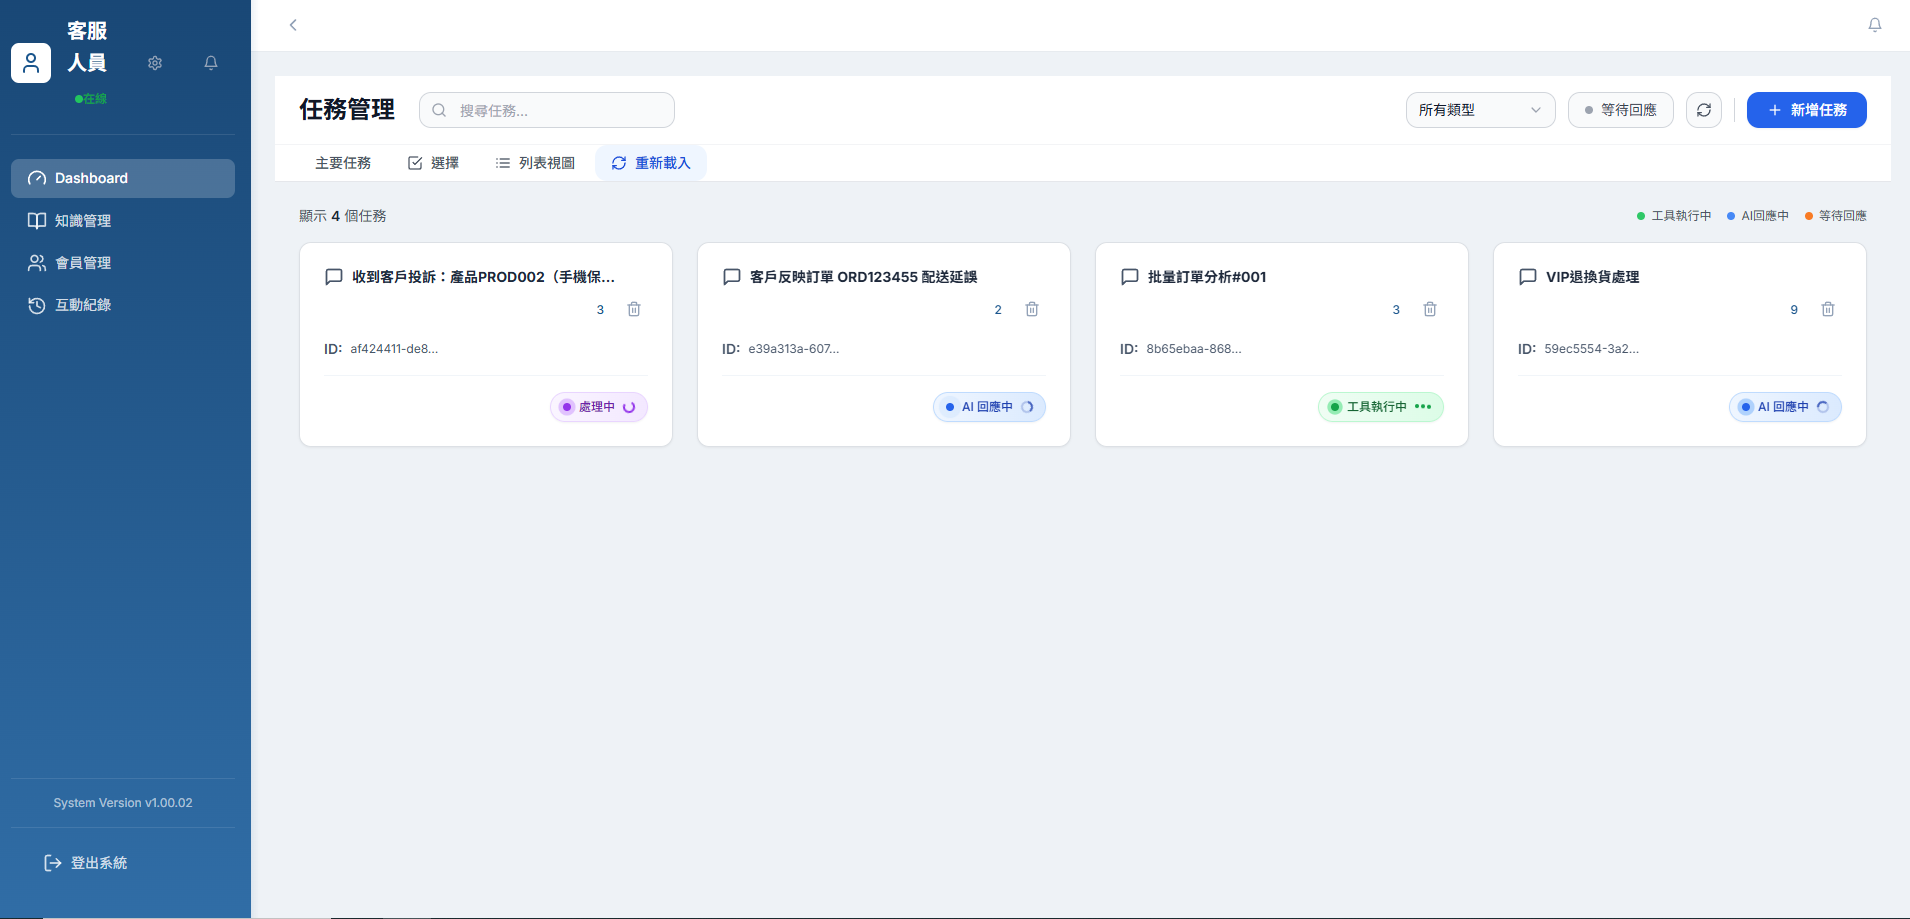Open the 所有類型 type dropdown
Image resolution: width=1910 pixels, height=919 pixels.
1479,110
